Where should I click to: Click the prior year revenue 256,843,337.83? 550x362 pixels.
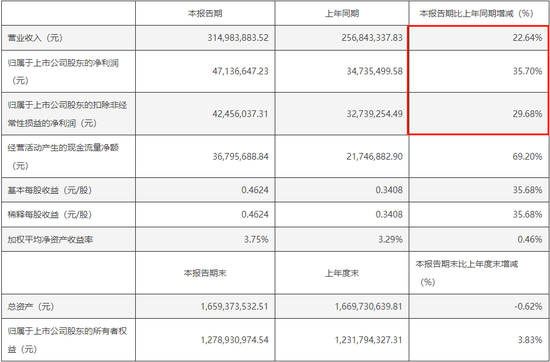(372, 38)
